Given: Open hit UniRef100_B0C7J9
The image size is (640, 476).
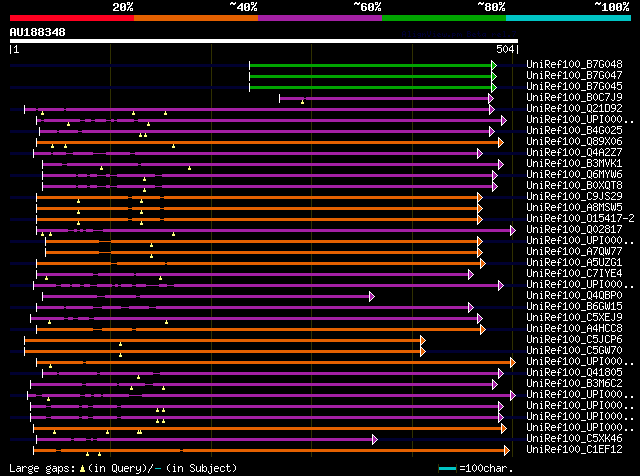Looking at the screenshot, I should tap(574, 98).
